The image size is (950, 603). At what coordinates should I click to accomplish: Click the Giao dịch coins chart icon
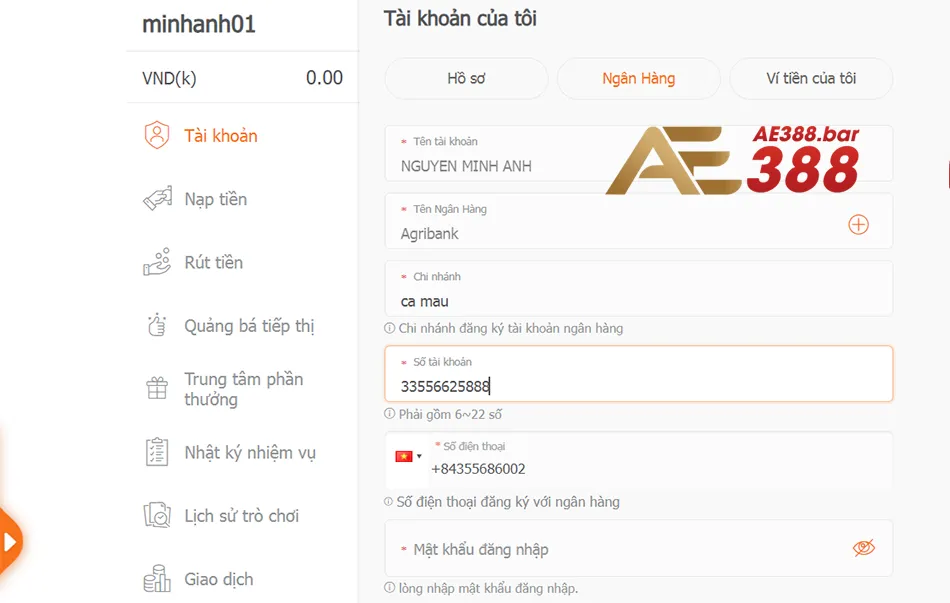[x=157, y=578]
